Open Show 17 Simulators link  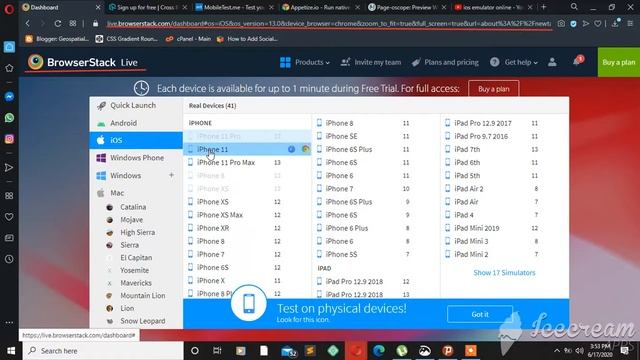tap(504, 273)
